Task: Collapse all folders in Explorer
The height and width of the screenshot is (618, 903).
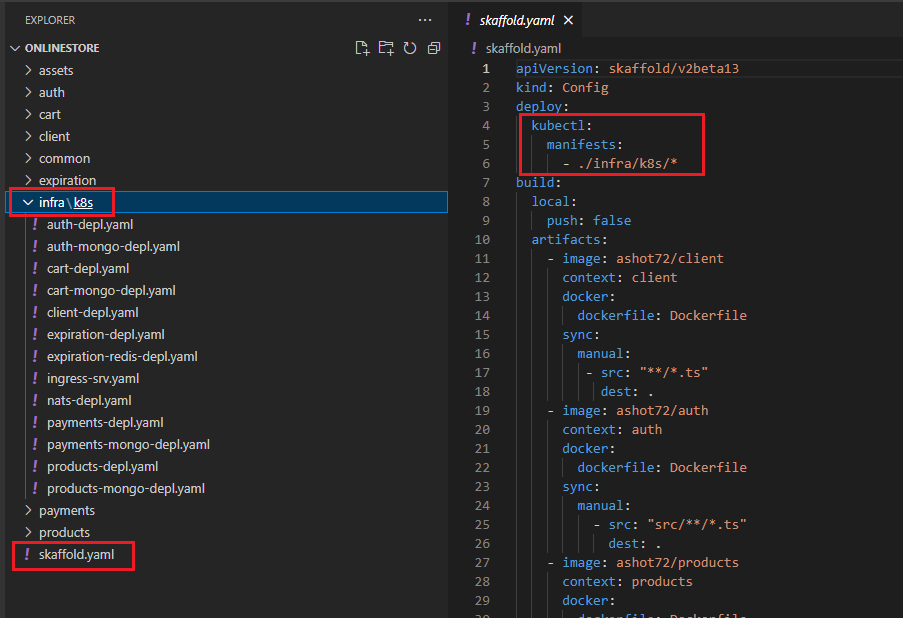Action: pos(434,48)
